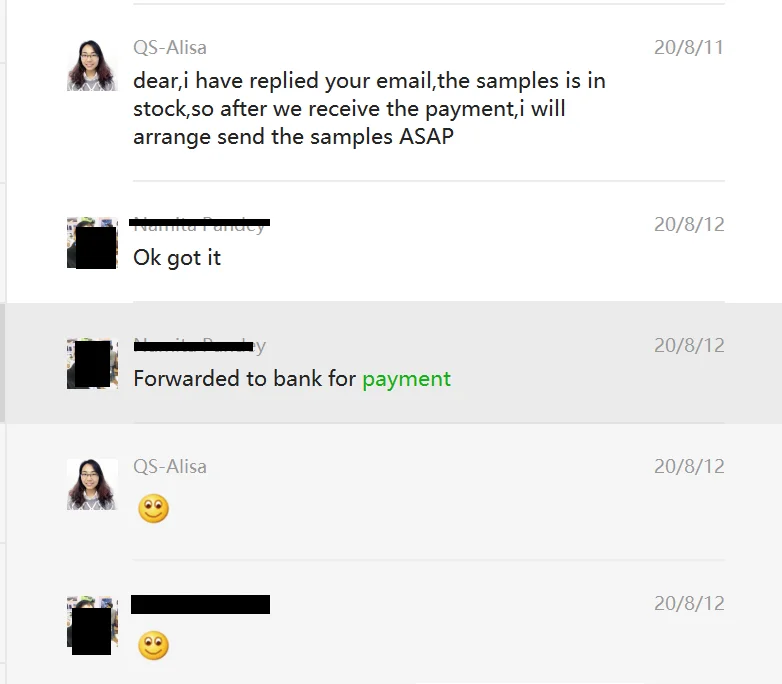Click the avatar beside "Ok got it"
The image size is (782, 684).
click(x=92, y=243)
